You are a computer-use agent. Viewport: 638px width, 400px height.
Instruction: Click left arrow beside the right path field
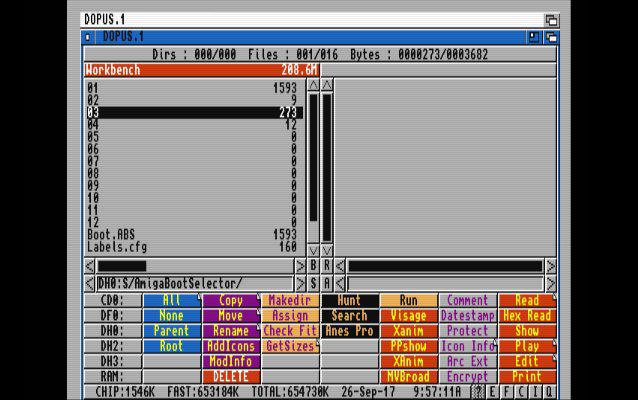(340, 284)
